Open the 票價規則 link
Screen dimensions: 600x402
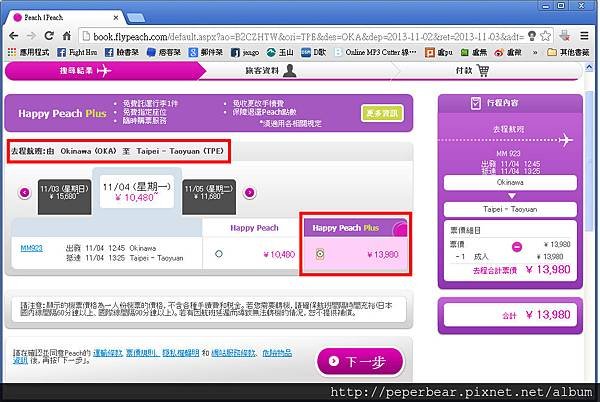point(142,353)
